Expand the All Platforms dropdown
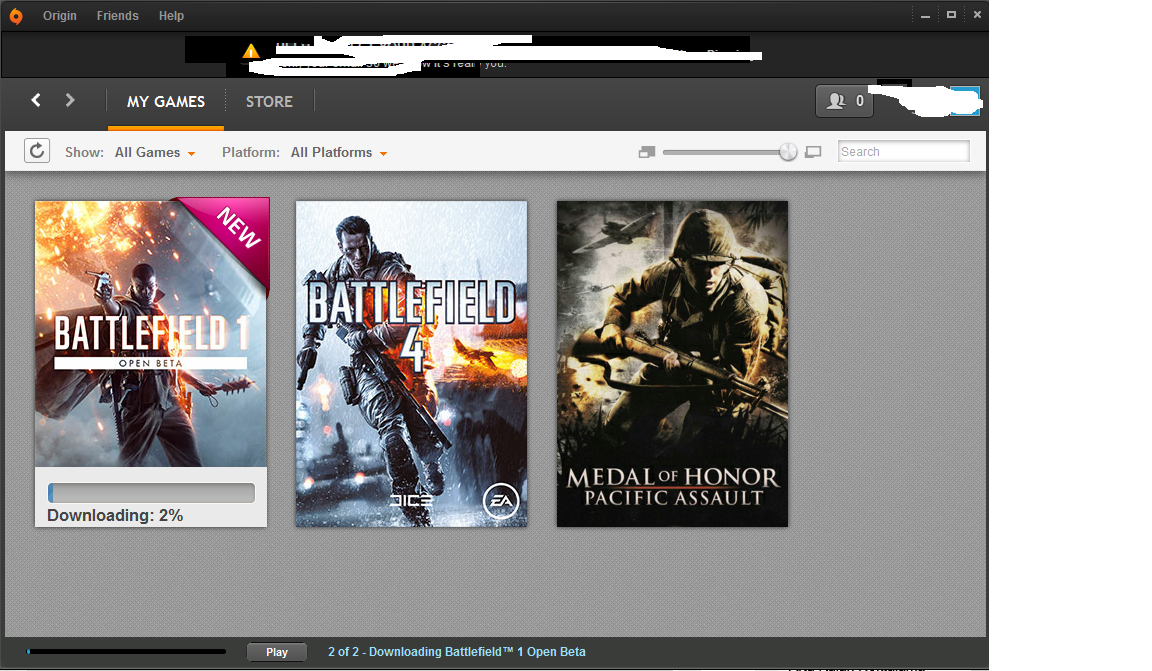This screenshot has width=1152, height=671. (x=338, y=153)
